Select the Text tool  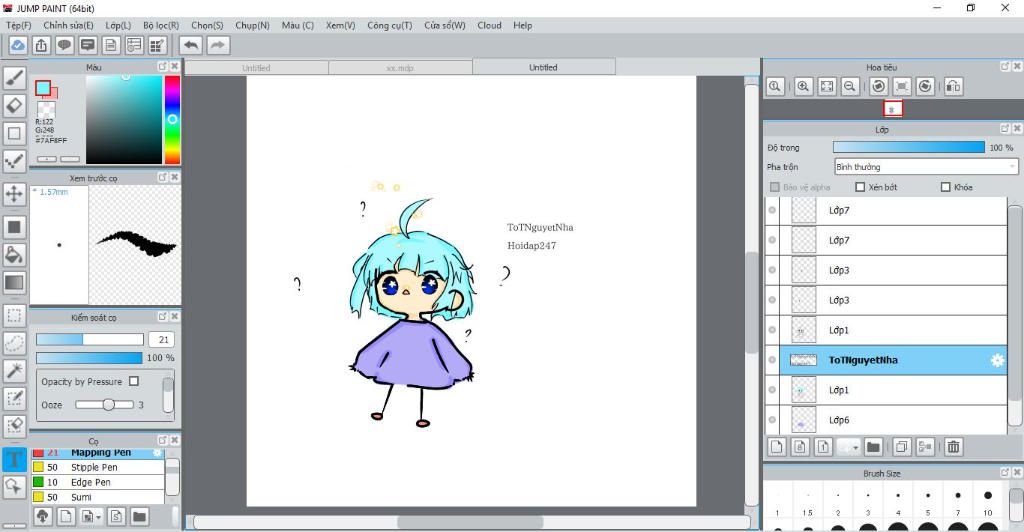click(14, 459)
